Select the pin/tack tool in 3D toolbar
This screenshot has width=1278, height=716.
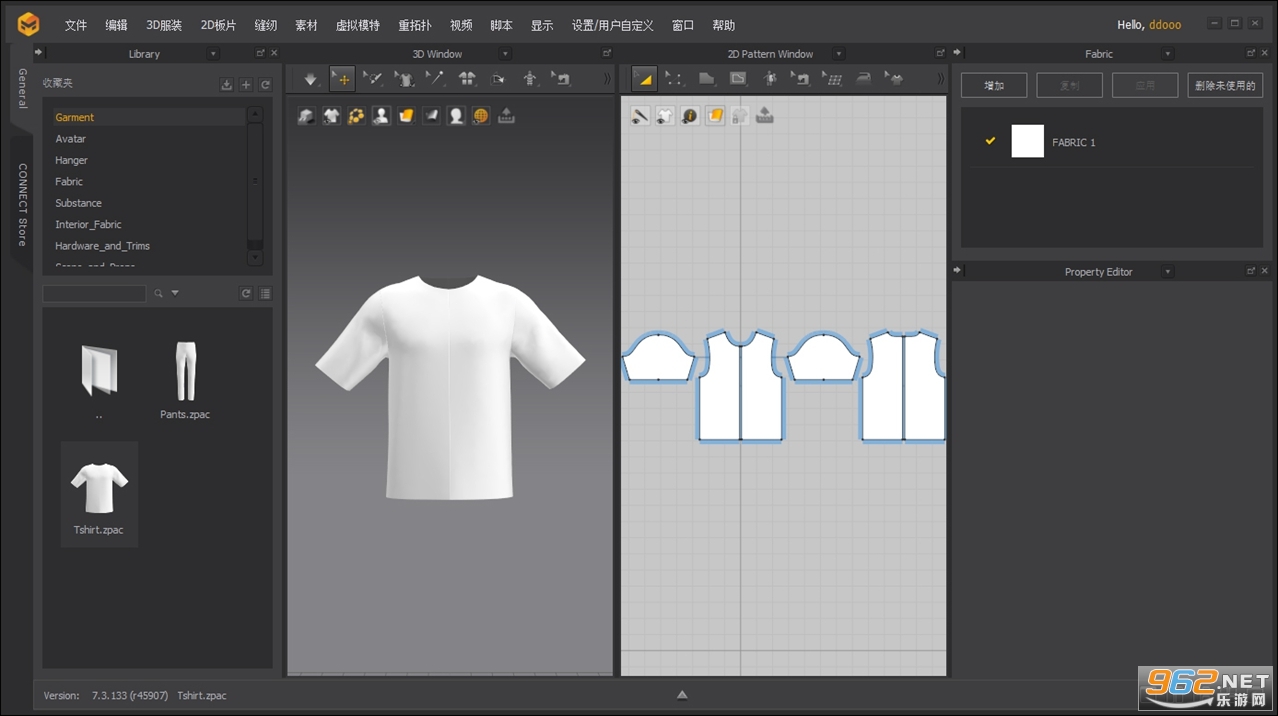tap(435, 79)
